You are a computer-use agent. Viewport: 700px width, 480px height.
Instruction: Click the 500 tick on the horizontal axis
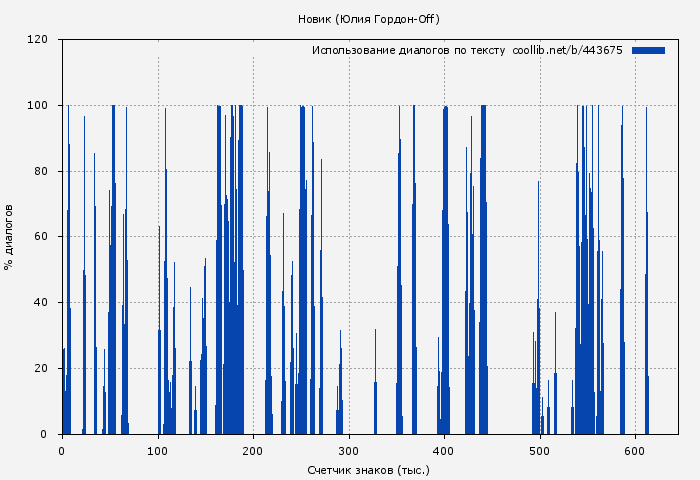point(540,451)
